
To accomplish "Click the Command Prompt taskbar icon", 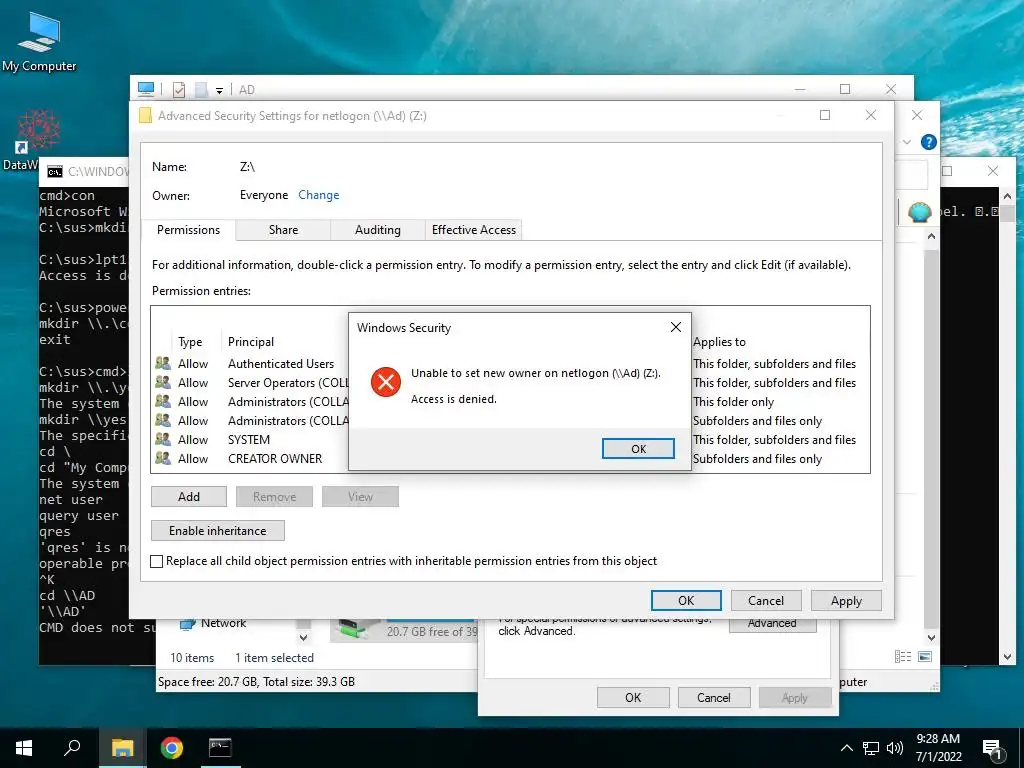I will coord(220,748).
